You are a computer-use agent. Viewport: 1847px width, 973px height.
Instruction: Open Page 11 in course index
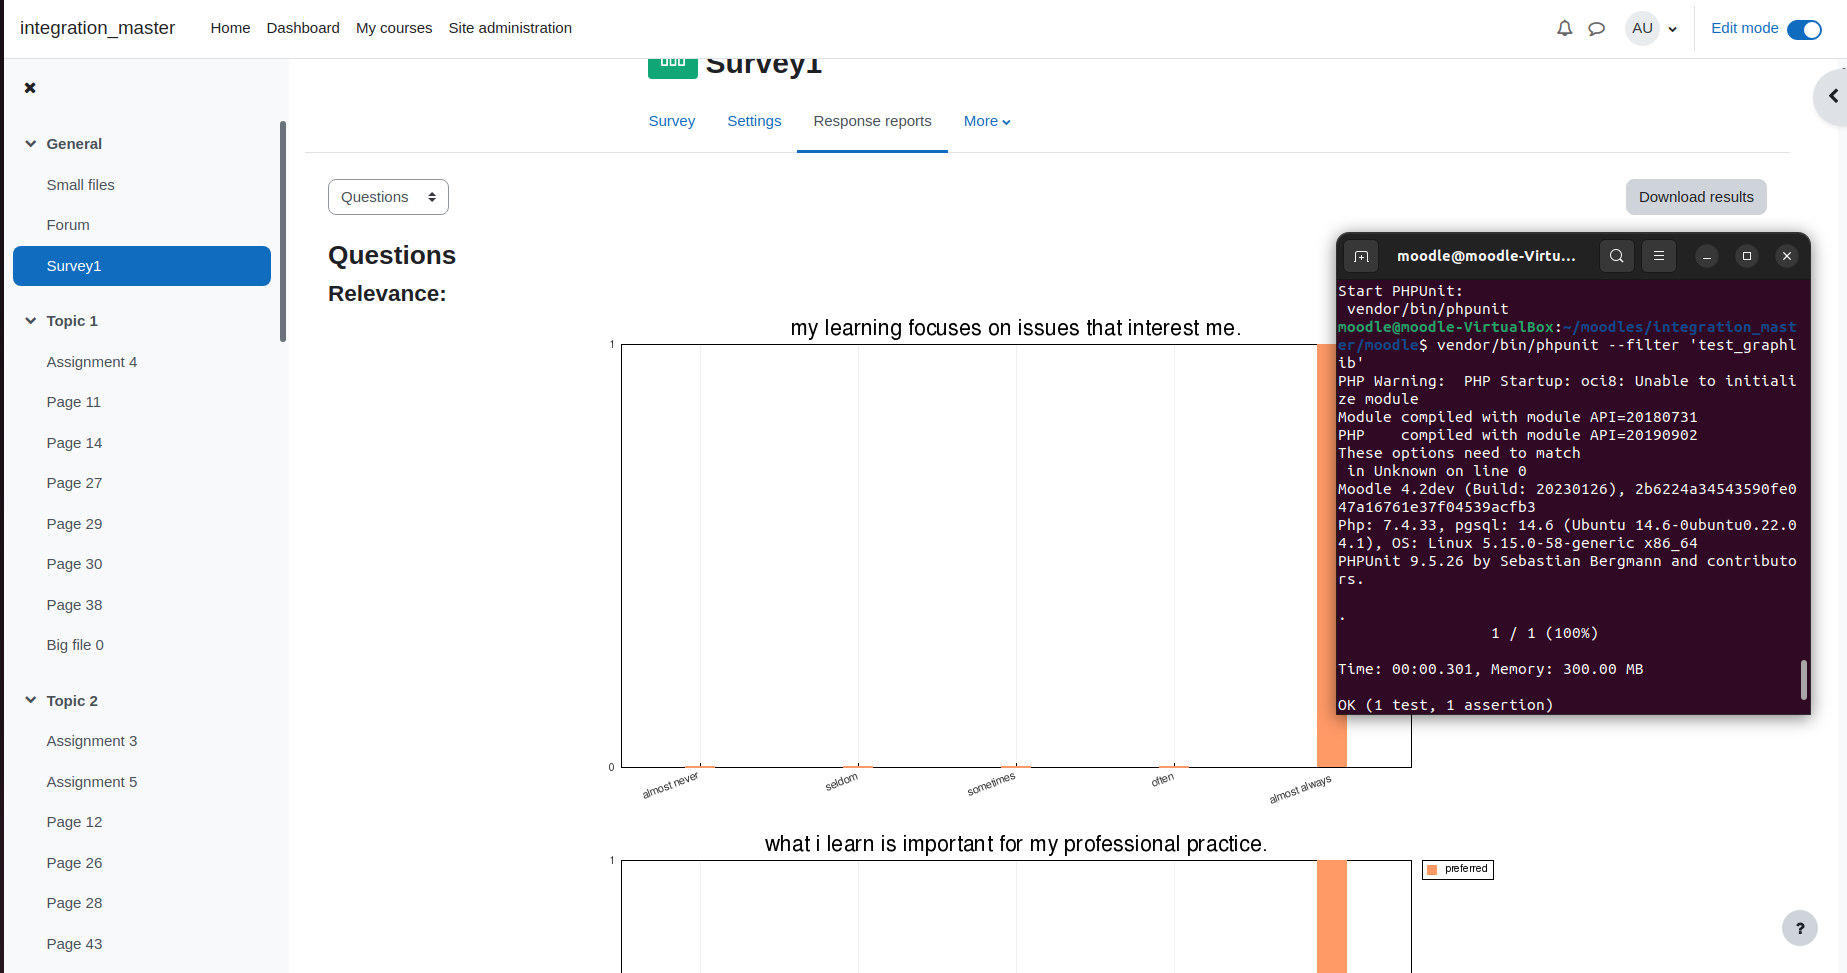[74, 402]
